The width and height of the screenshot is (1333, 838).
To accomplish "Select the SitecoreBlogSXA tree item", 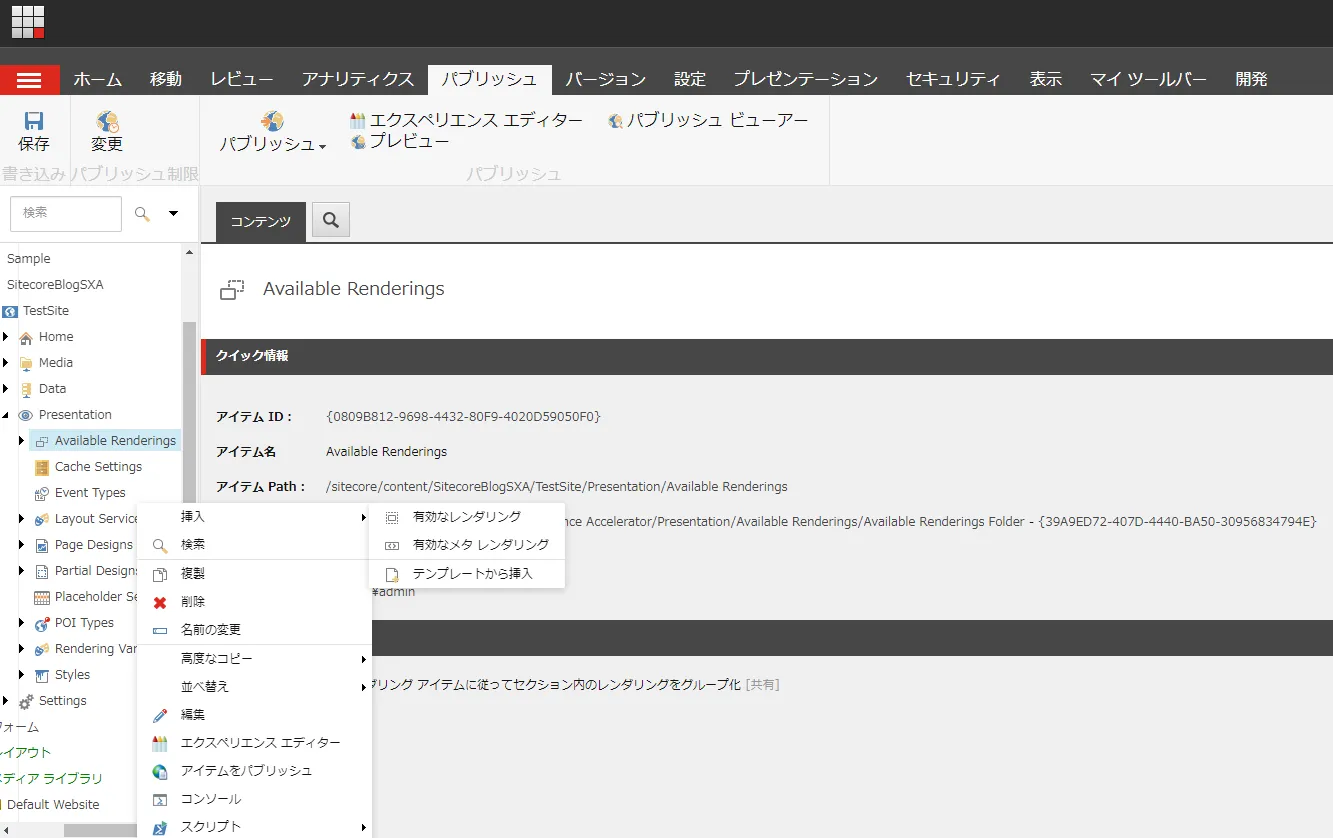I will click(55, 285).
